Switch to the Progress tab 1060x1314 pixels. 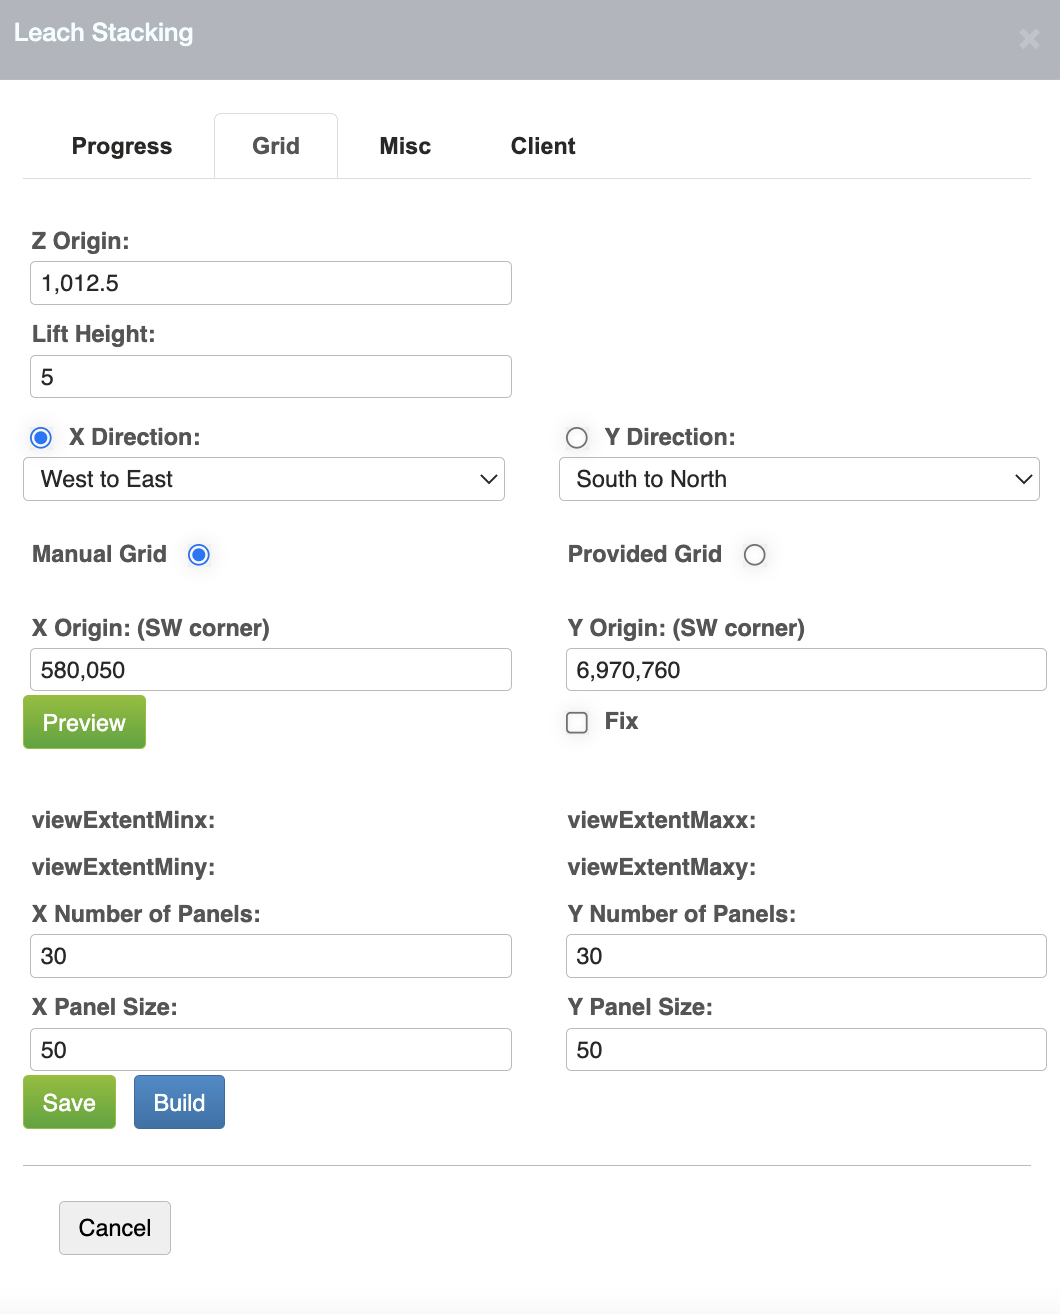[121, 146]
